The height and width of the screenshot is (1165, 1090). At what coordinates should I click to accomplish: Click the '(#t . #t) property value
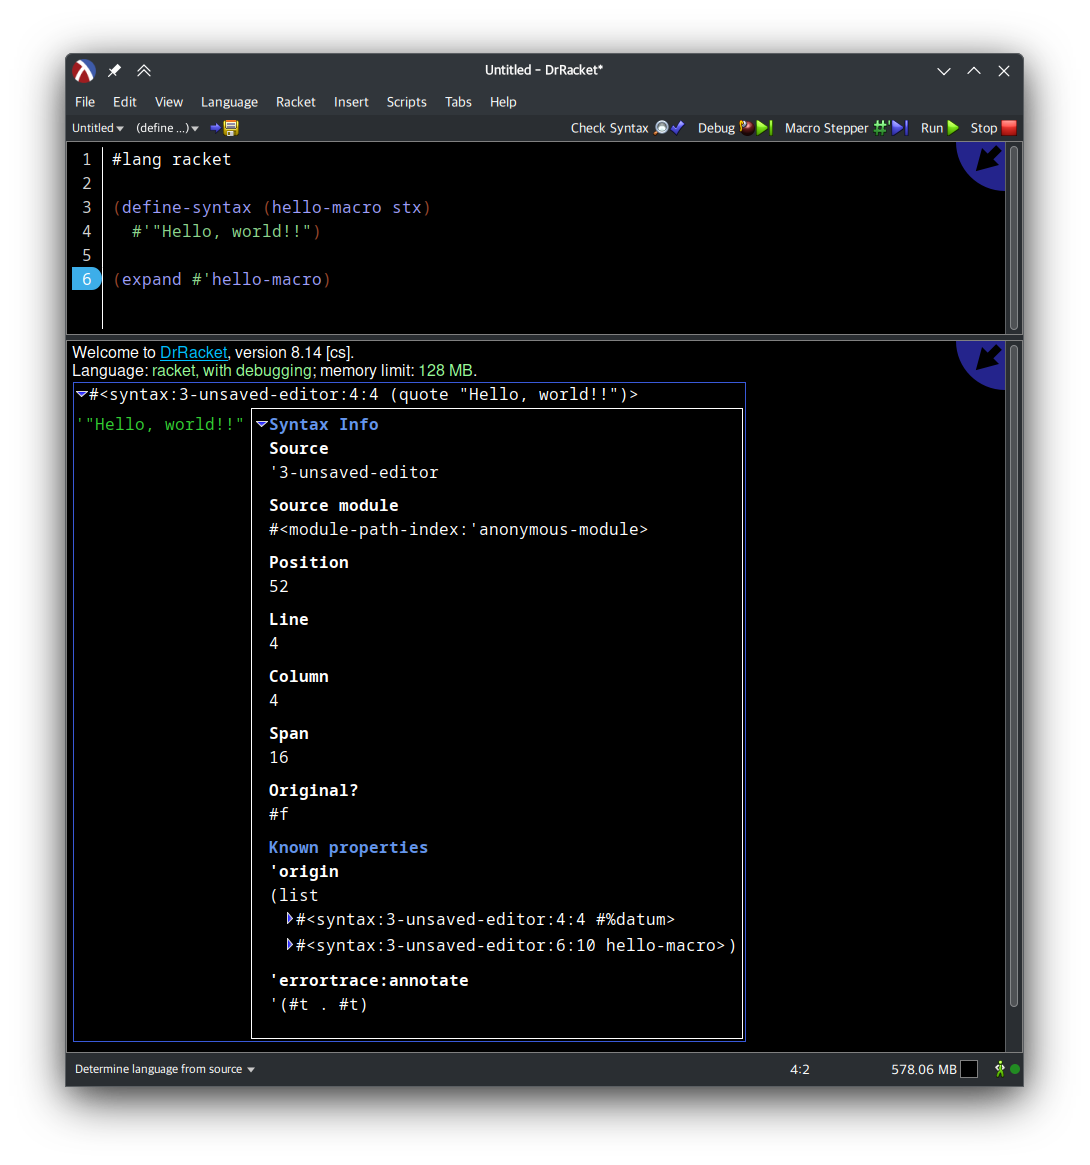pyautogui.click(x=318, y=1004)
